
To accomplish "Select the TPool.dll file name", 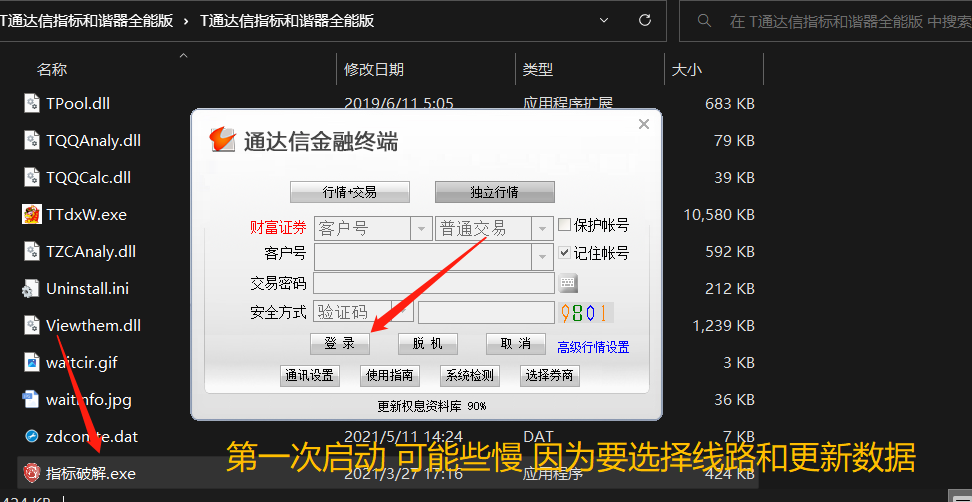I will coord(78,103).
